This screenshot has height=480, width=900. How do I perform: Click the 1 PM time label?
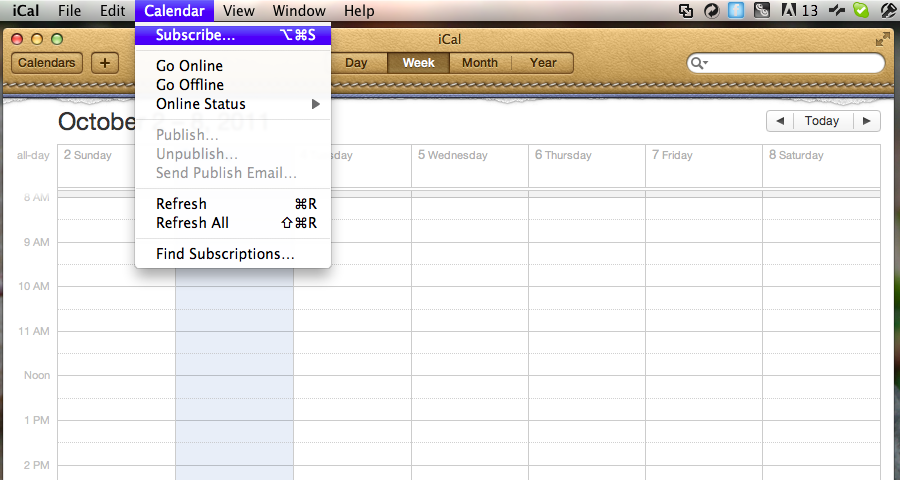(37, 420)
